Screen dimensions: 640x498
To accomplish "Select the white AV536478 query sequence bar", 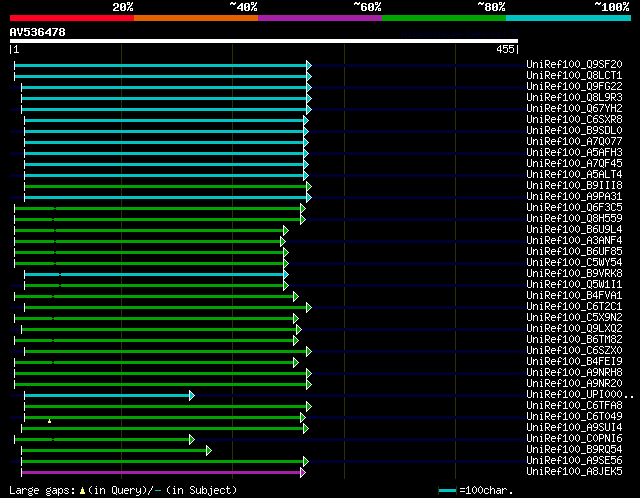I will click(x=264, y=41).
